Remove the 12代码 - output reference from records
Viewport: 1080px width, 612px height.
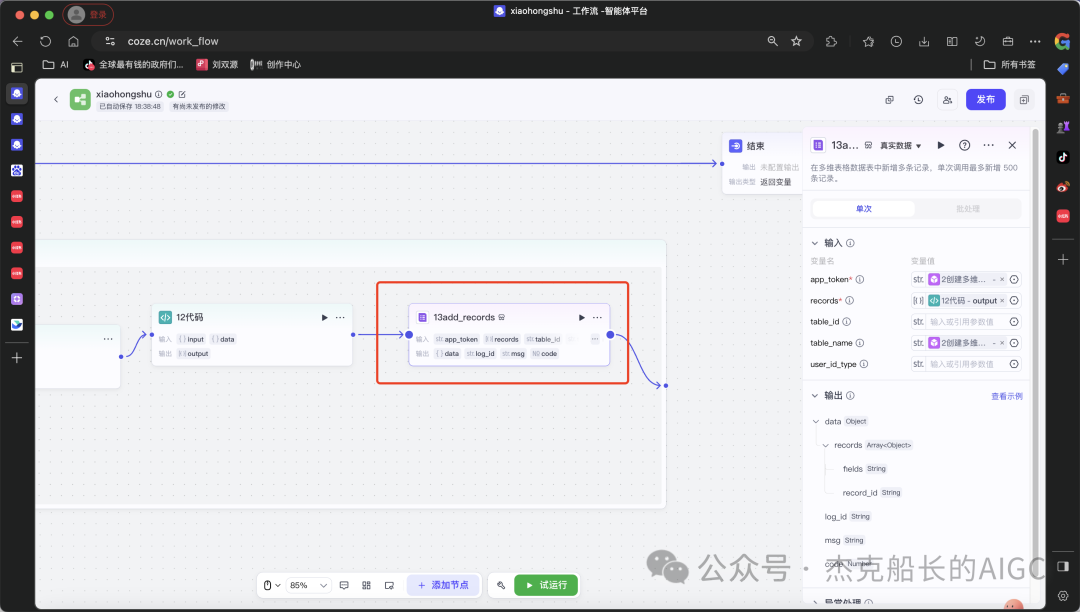tap(1002, 301)
